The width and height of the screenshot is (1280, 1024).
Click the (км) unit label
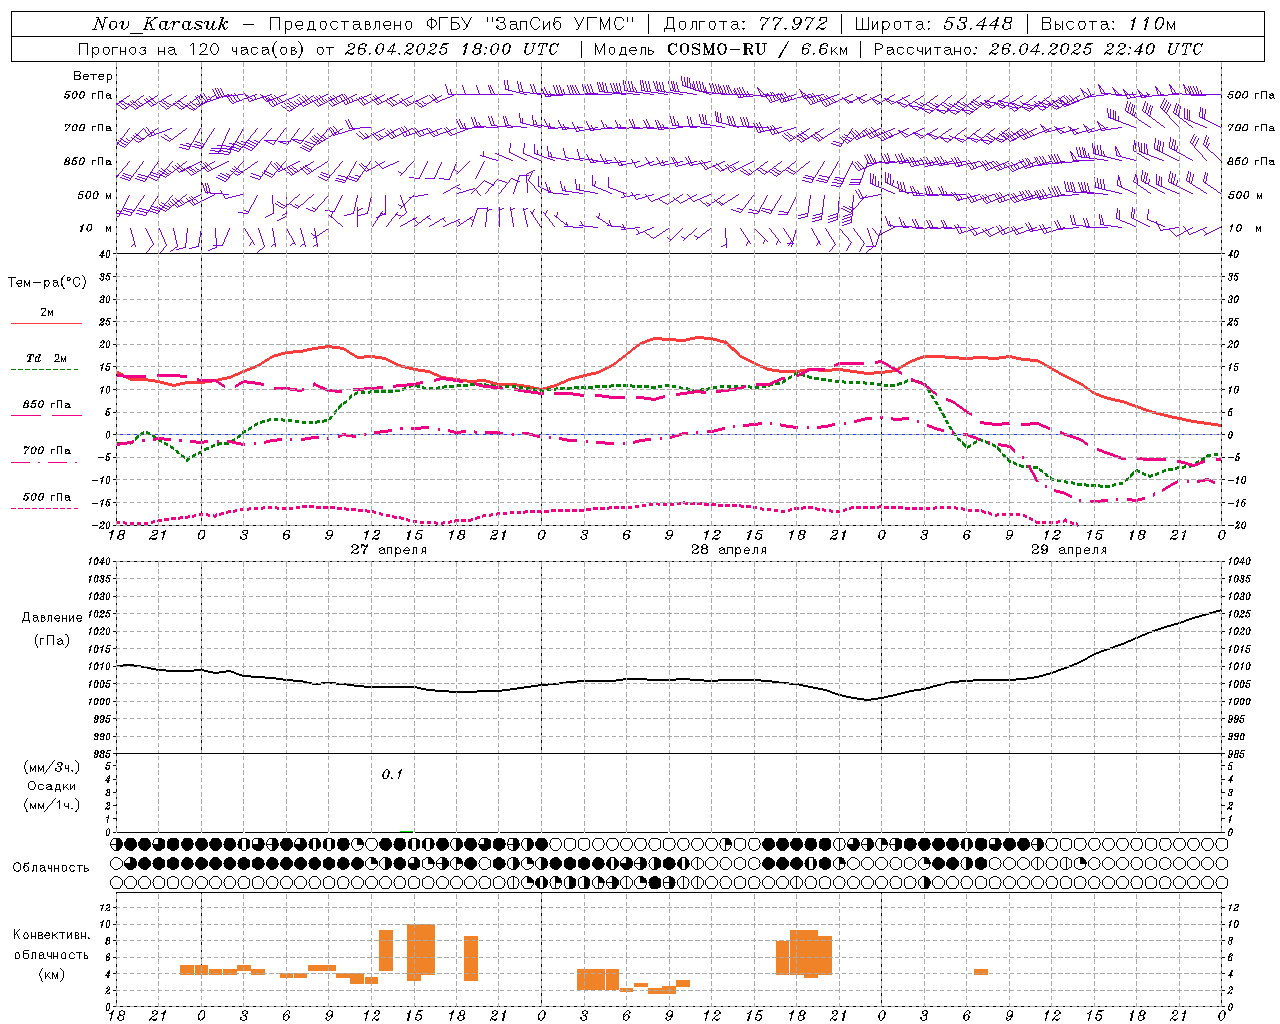pyautogui.click(x=52, y=974)
